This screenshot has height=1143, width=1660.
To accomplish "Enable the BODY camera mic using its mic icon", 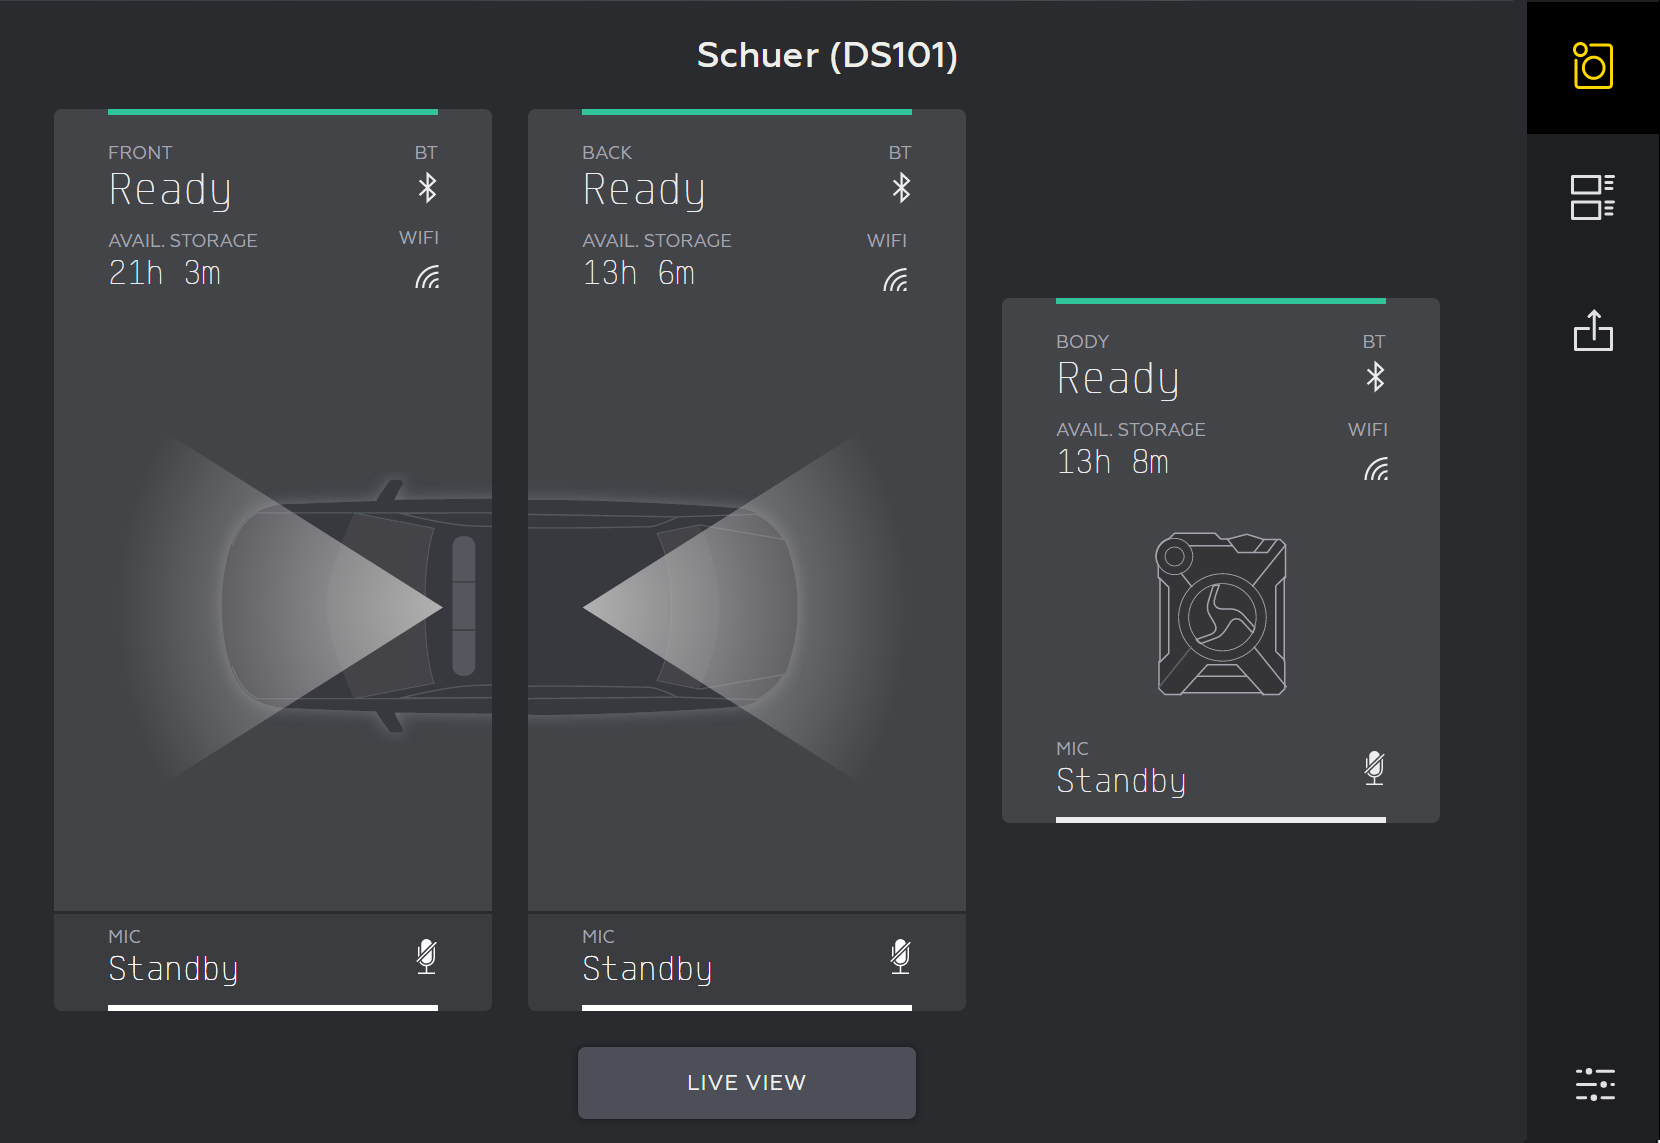I will [x=1375, y=768].
